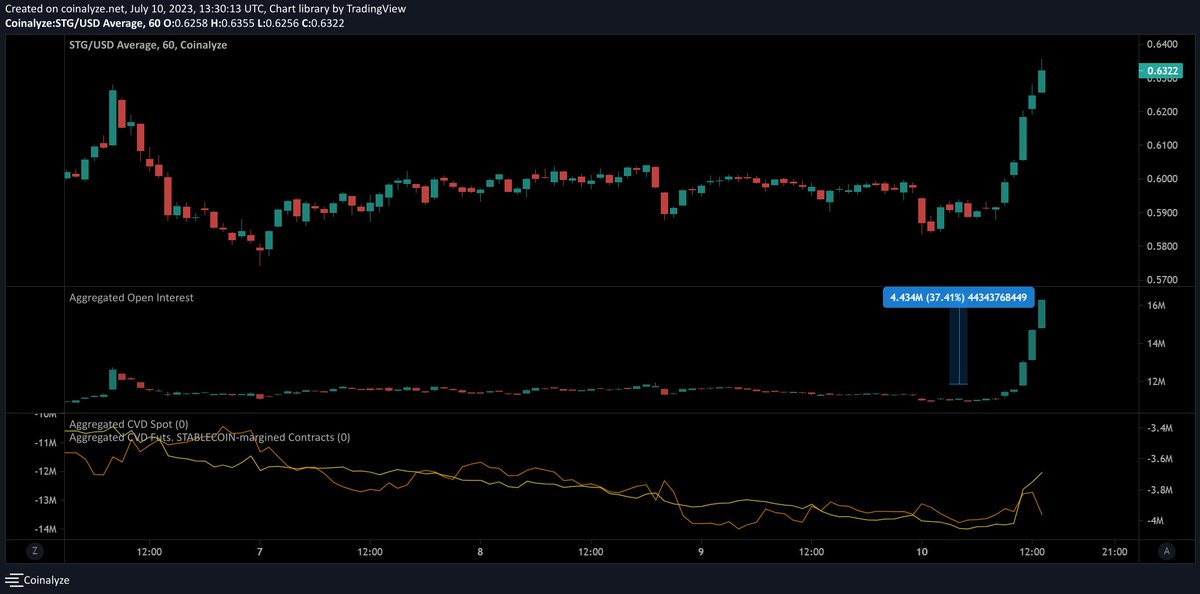Click the highlighted 0.6322 price label
Screen dimensions: 1200x594
(1163, 71)
